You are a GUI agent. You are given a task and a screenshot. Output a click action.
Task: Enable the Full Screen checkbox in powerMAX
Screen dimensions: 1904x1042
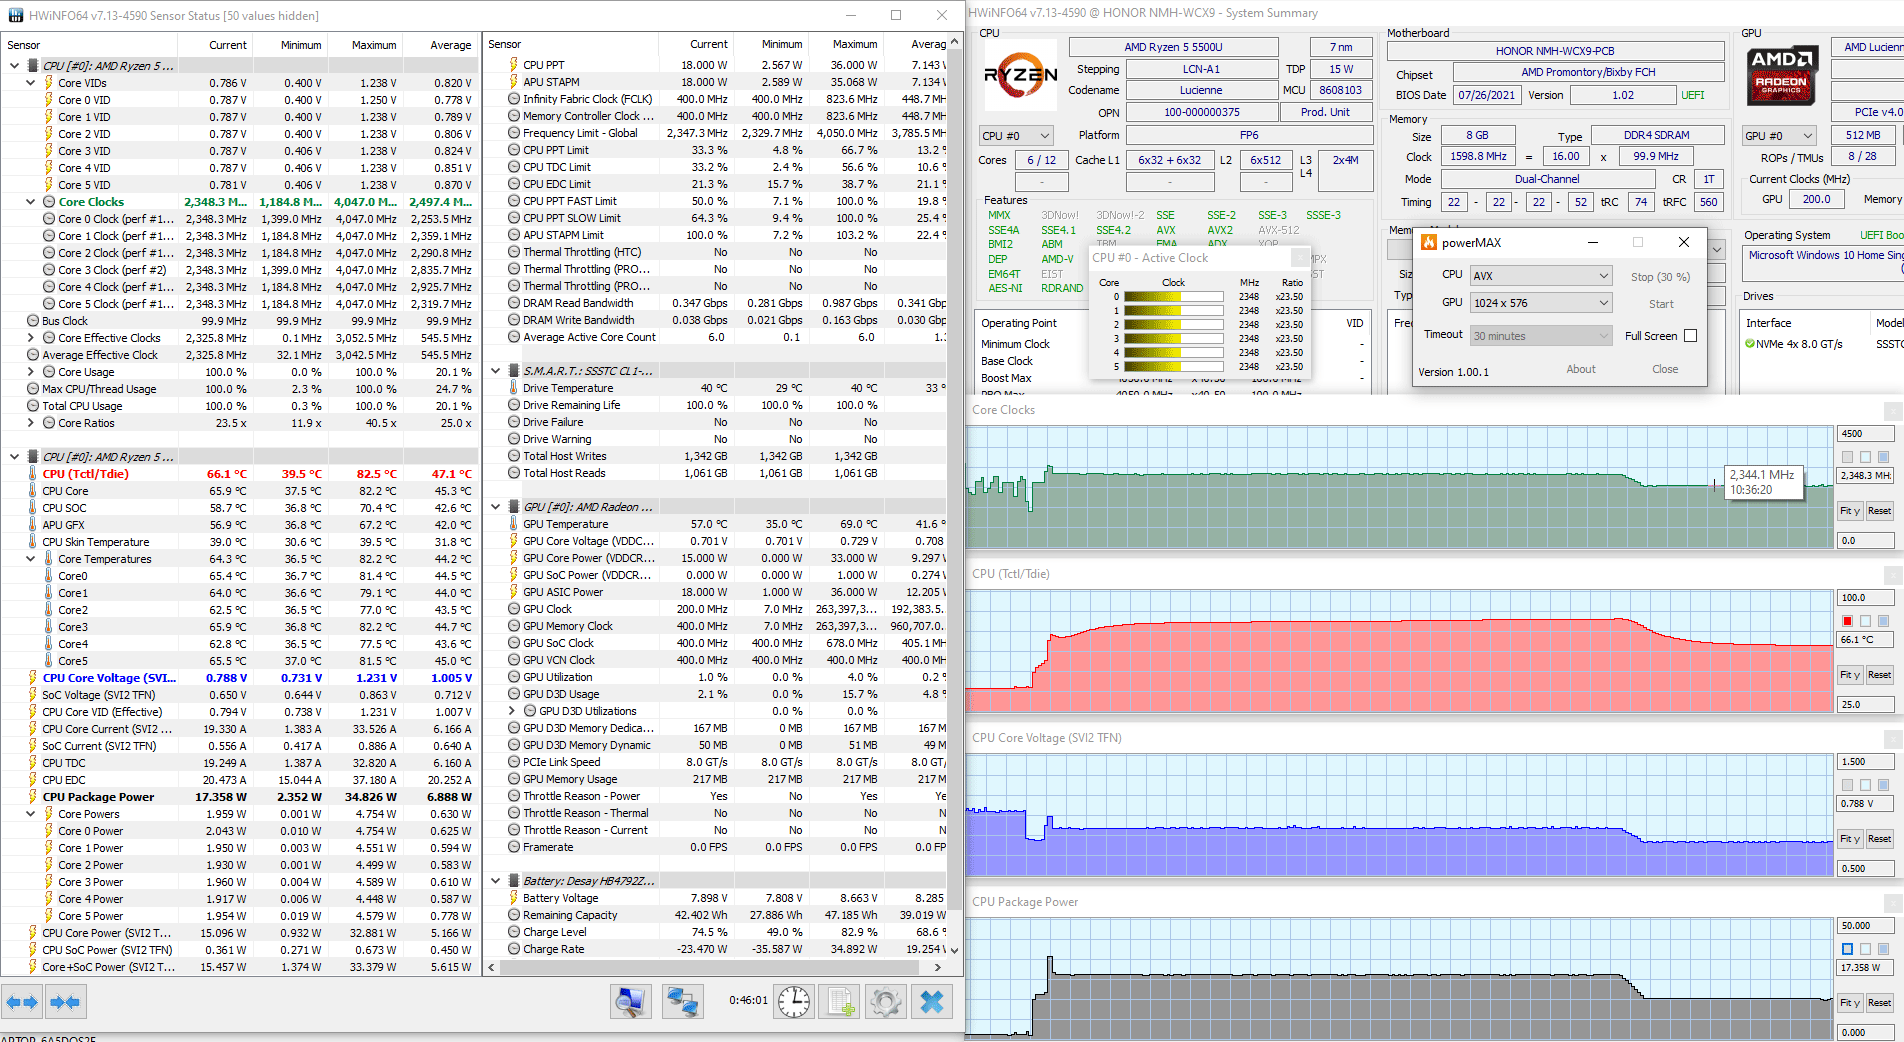point(1690,336)
